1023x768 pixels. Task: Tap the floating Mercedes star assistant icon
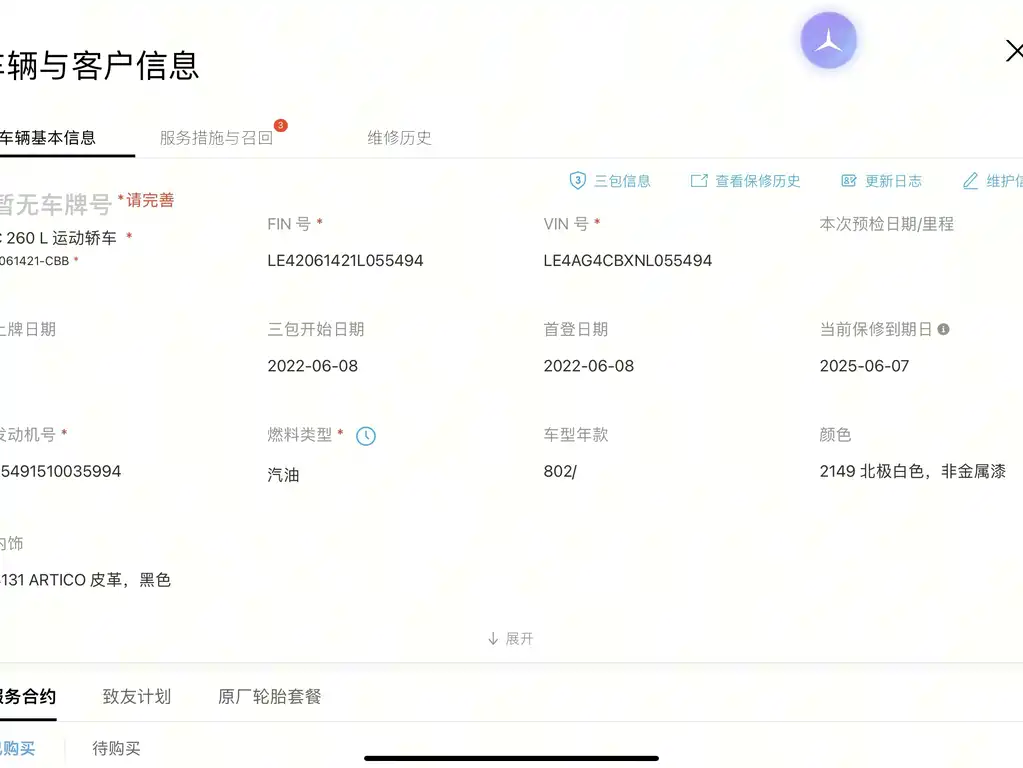pos(829,40)
